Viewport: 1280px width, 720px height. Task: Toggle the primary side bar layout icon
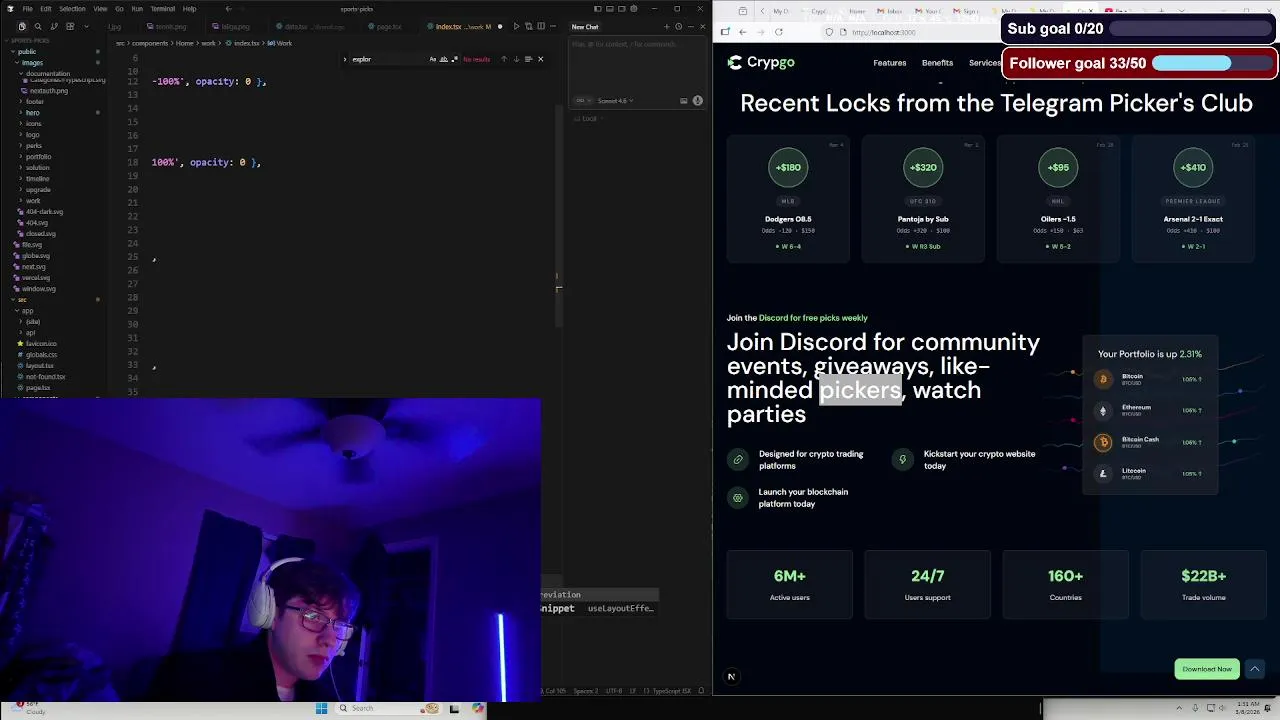[x=597, y=9]
